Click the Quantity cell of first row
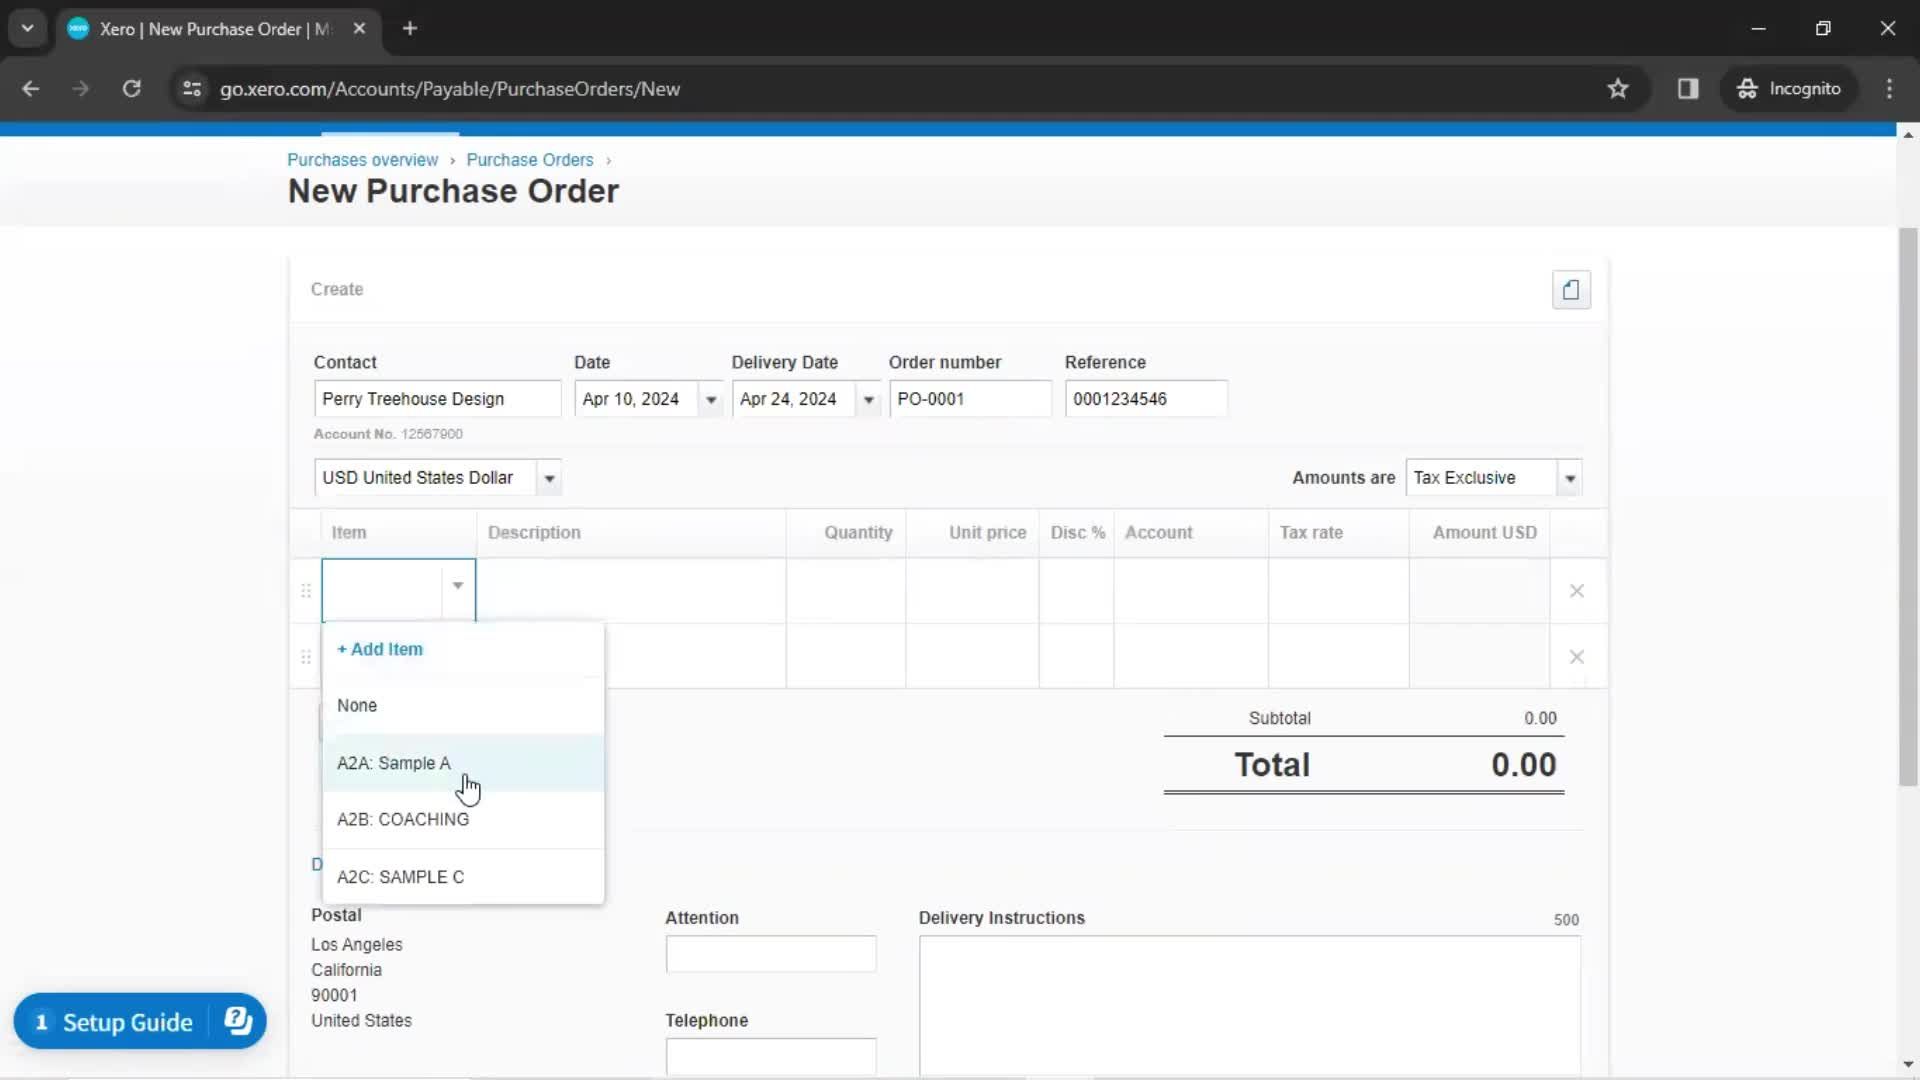 pos(846,591)
